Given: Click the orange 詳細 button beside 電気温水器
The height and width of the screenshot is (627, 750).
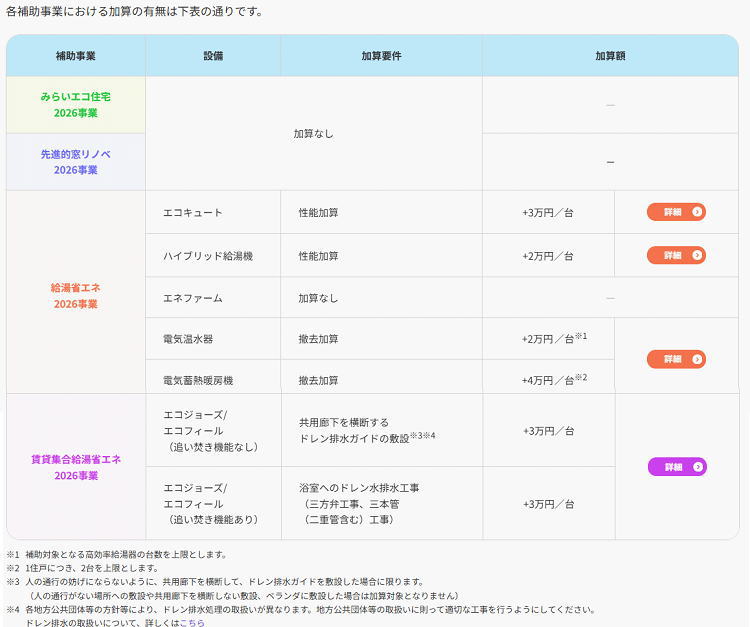Looking at the screenshot, I should pos(676,359).
